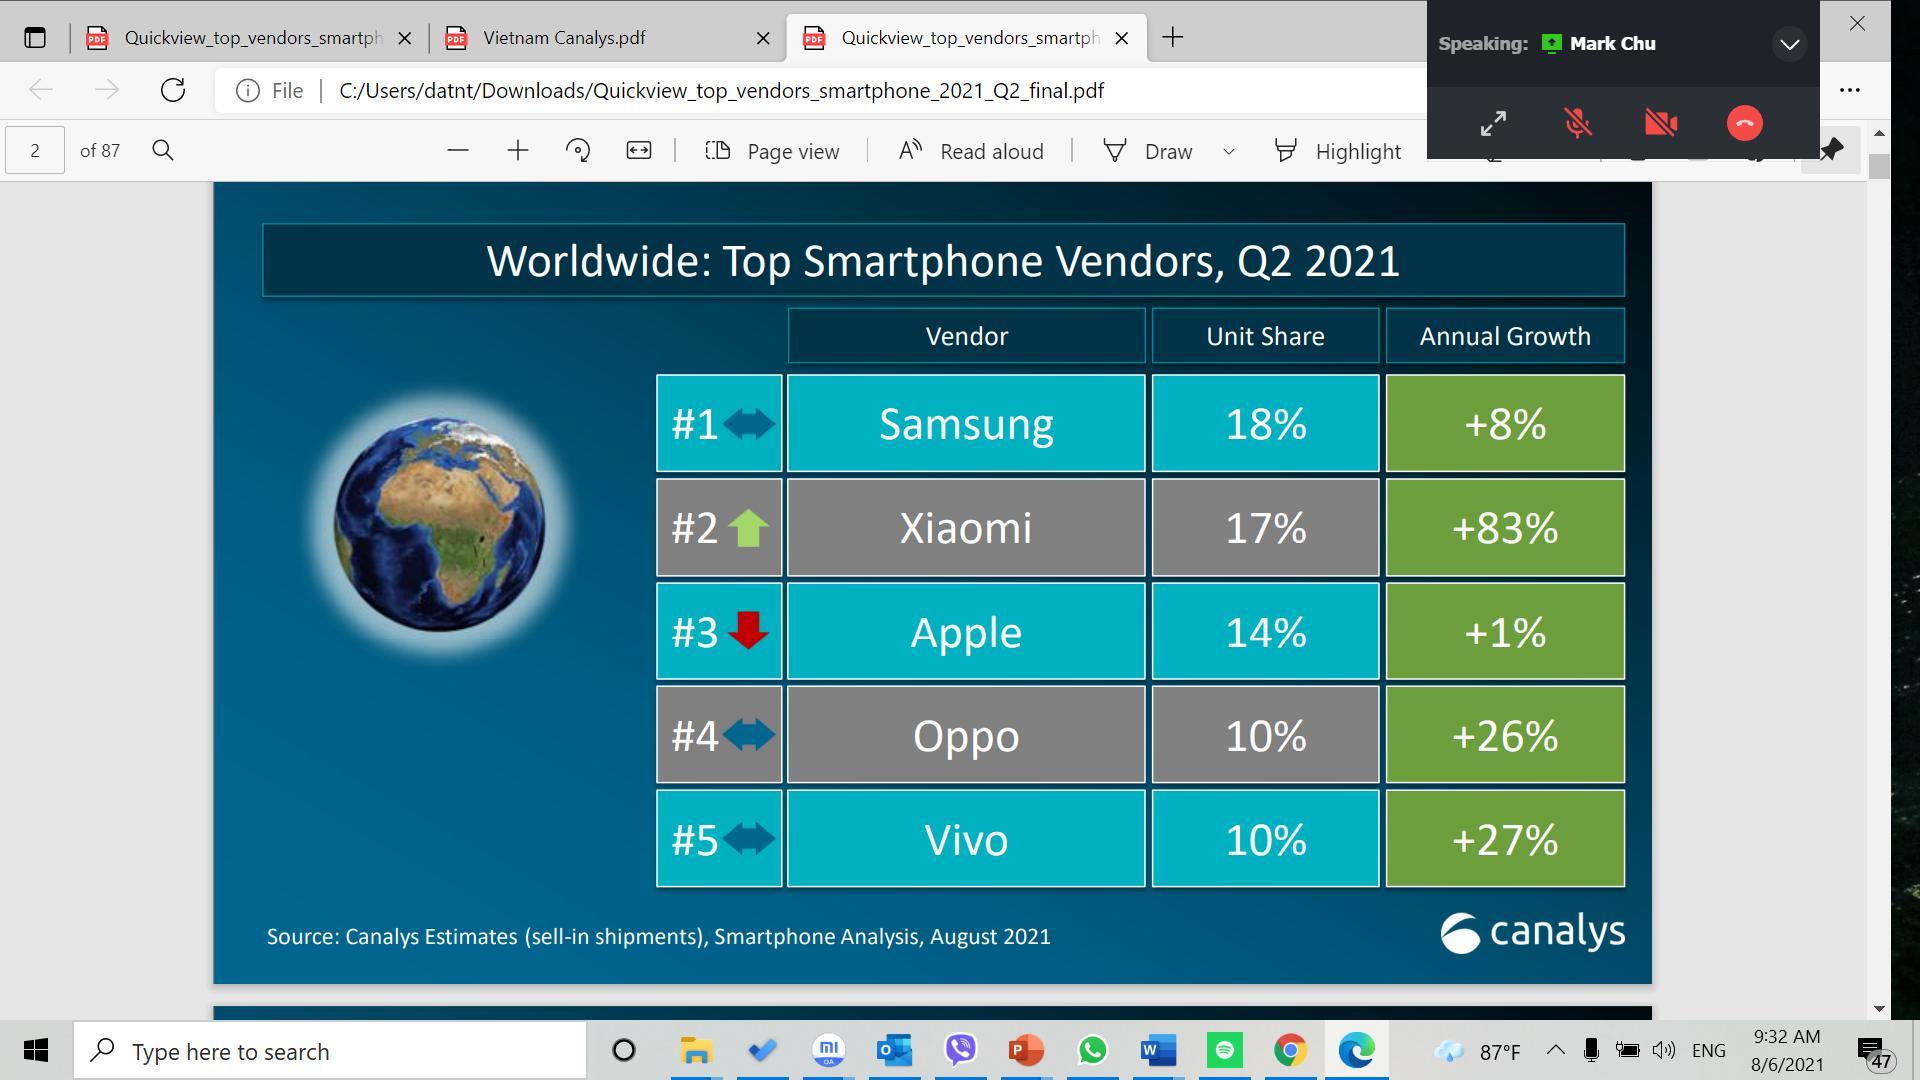Image resolution: width=1920 pixels, height=1080 pixels.
Task: Open clock and calendar flyout
Action: point(1787,1051)
